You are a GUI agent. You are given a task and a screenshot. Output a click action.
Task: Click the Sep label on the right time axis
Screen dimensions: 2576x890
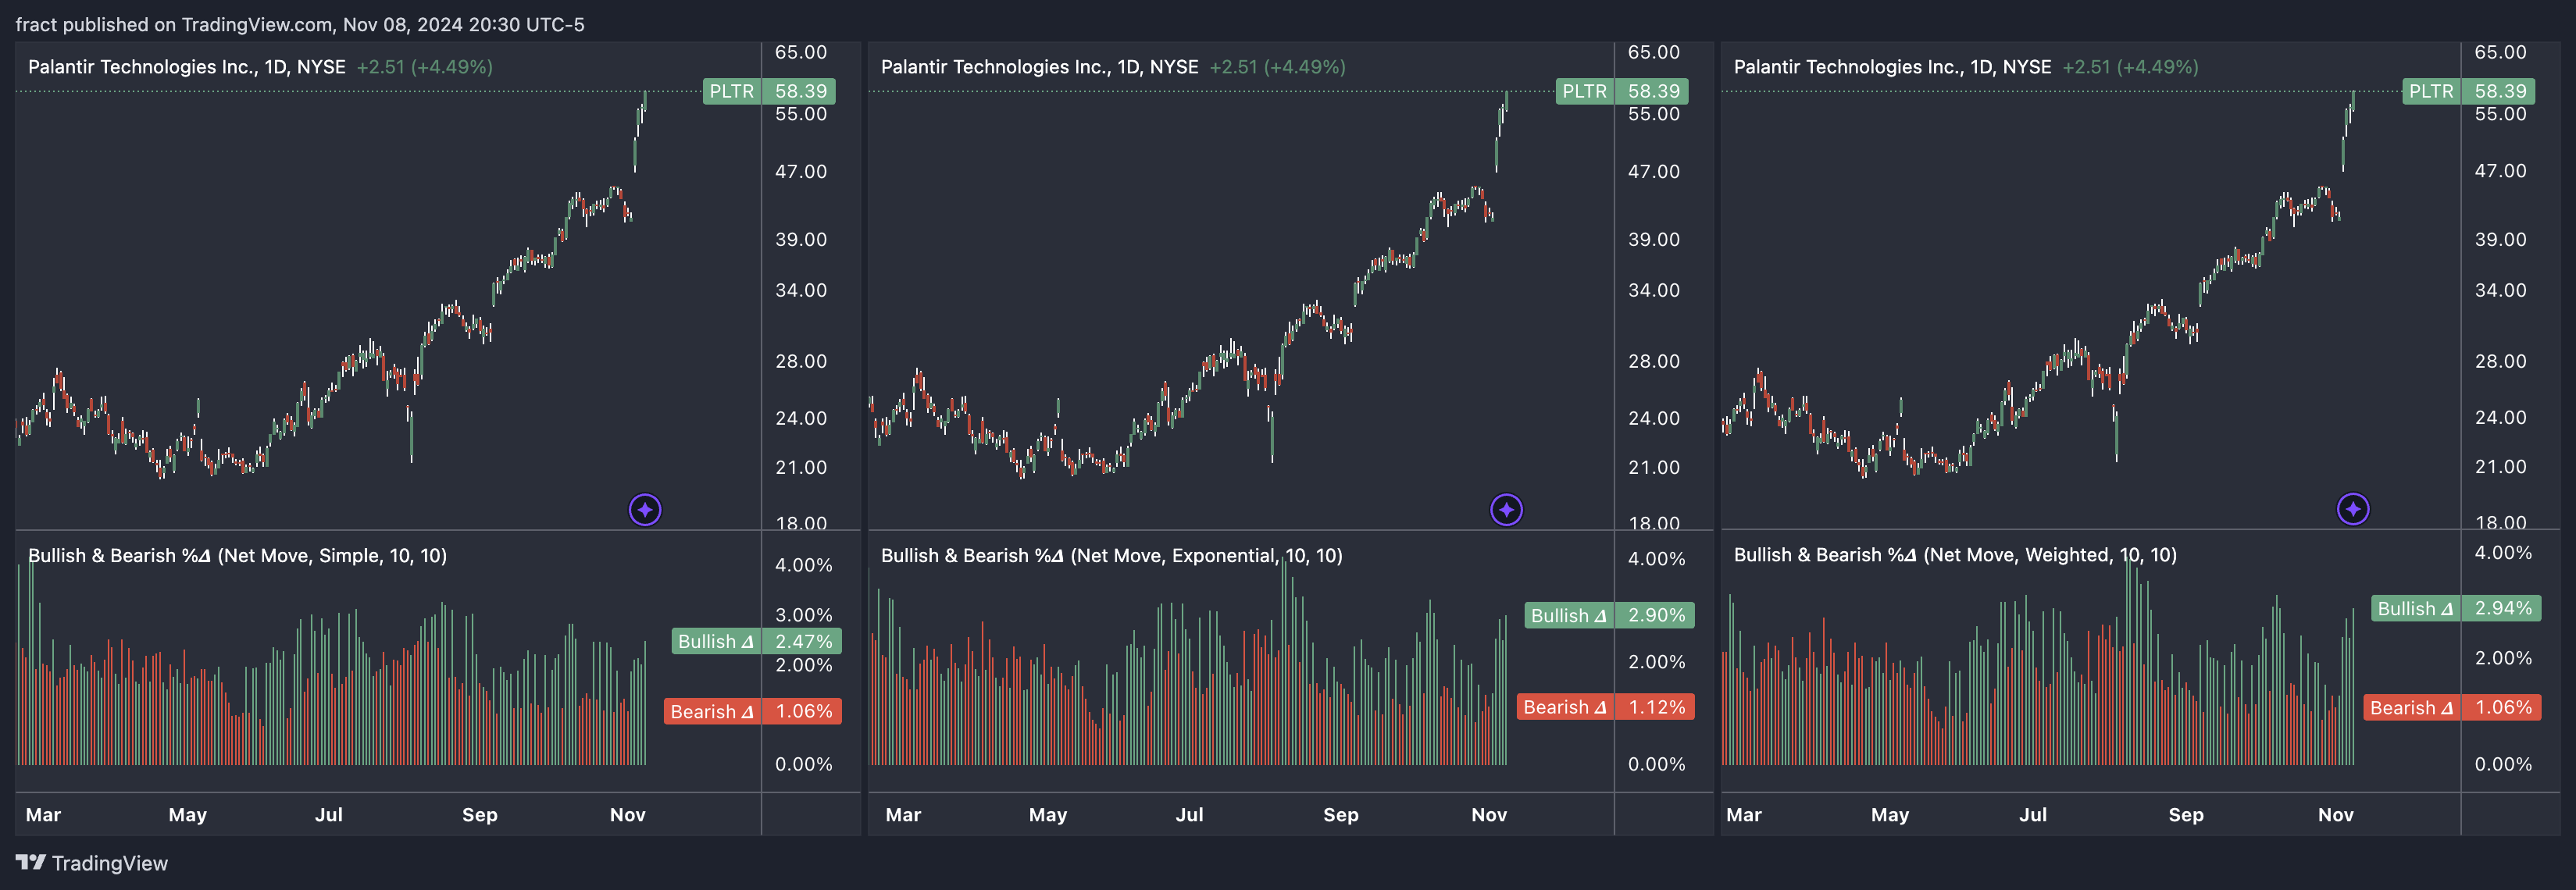[2185, 815]
